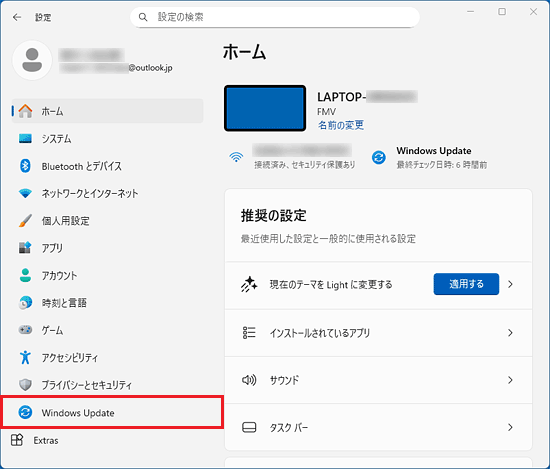Click 現在のテーマを Light に変更する text
Screen dimensions: 550x469
(331, 284)
